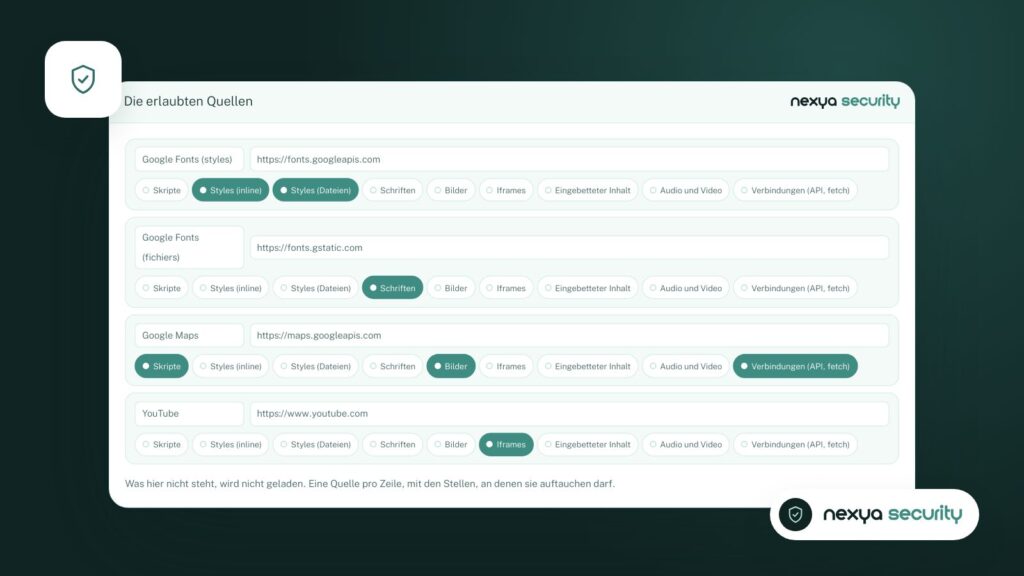Edit the https://www.youtube.com URL field
The image size is (1024, 576).
(569, 414)
